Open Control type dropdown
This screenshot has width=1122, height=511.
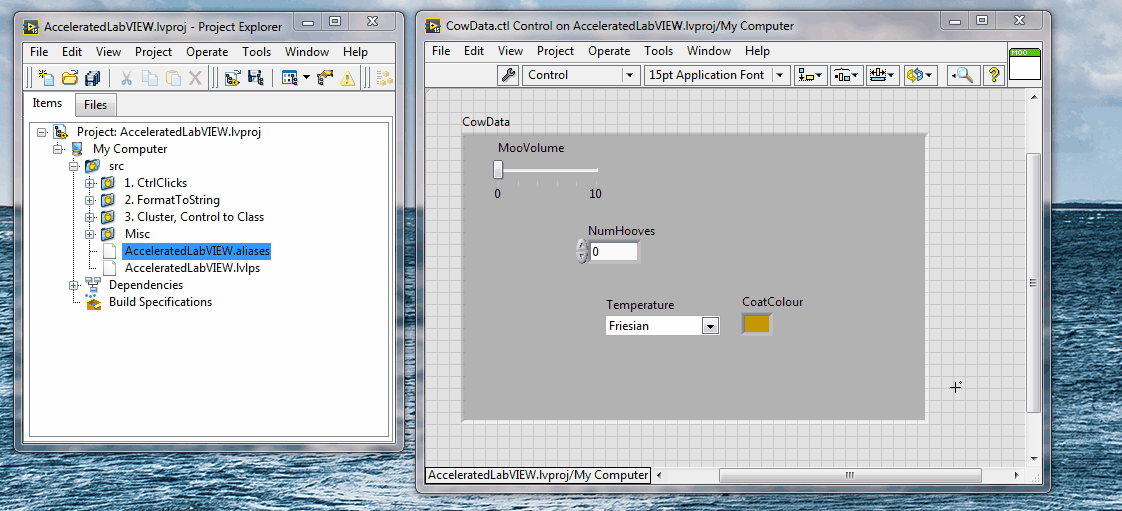point(580,75)
